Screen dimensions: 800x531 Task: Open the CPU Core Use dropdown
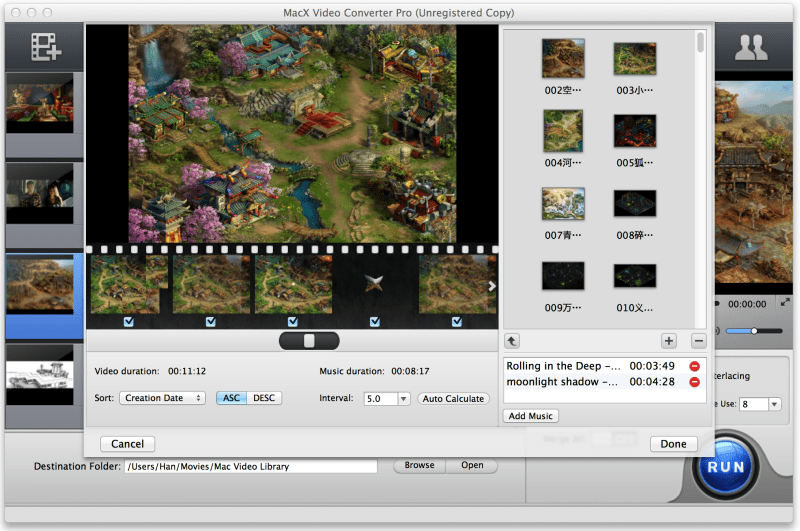[774, 404]
